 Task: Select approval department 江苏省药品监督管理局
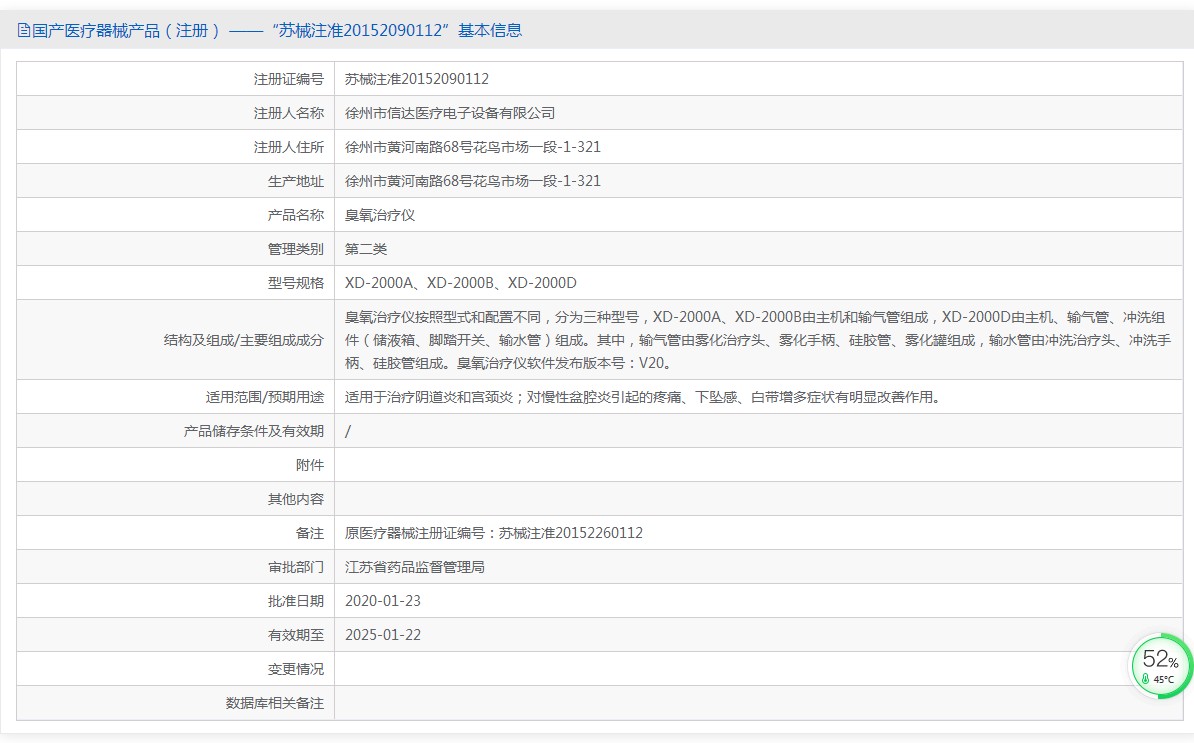[x=415, y=567]
